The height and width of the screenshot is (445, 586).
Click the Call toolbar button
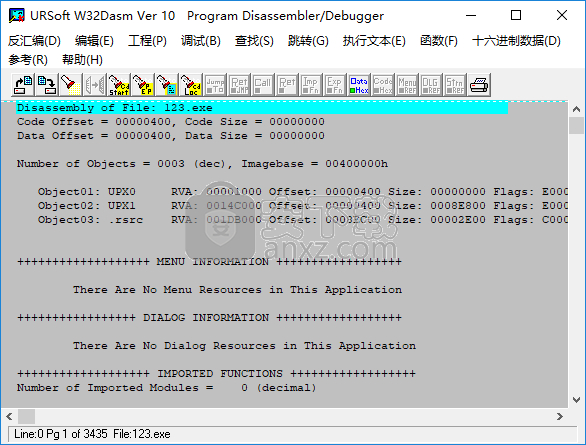tap(263, 85)
